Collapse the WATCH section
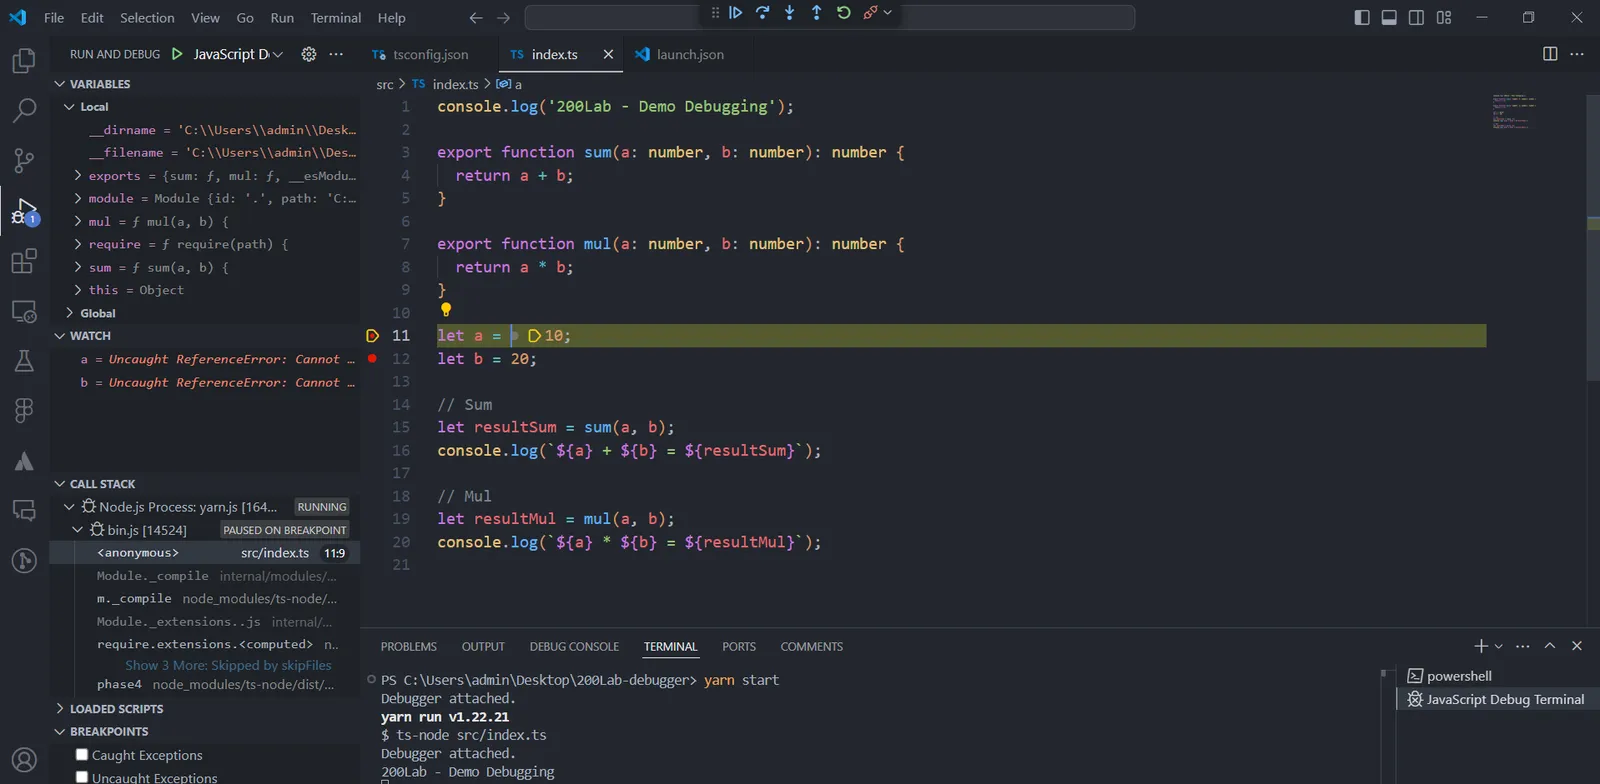1600x784 pixels. click(60, 336)
